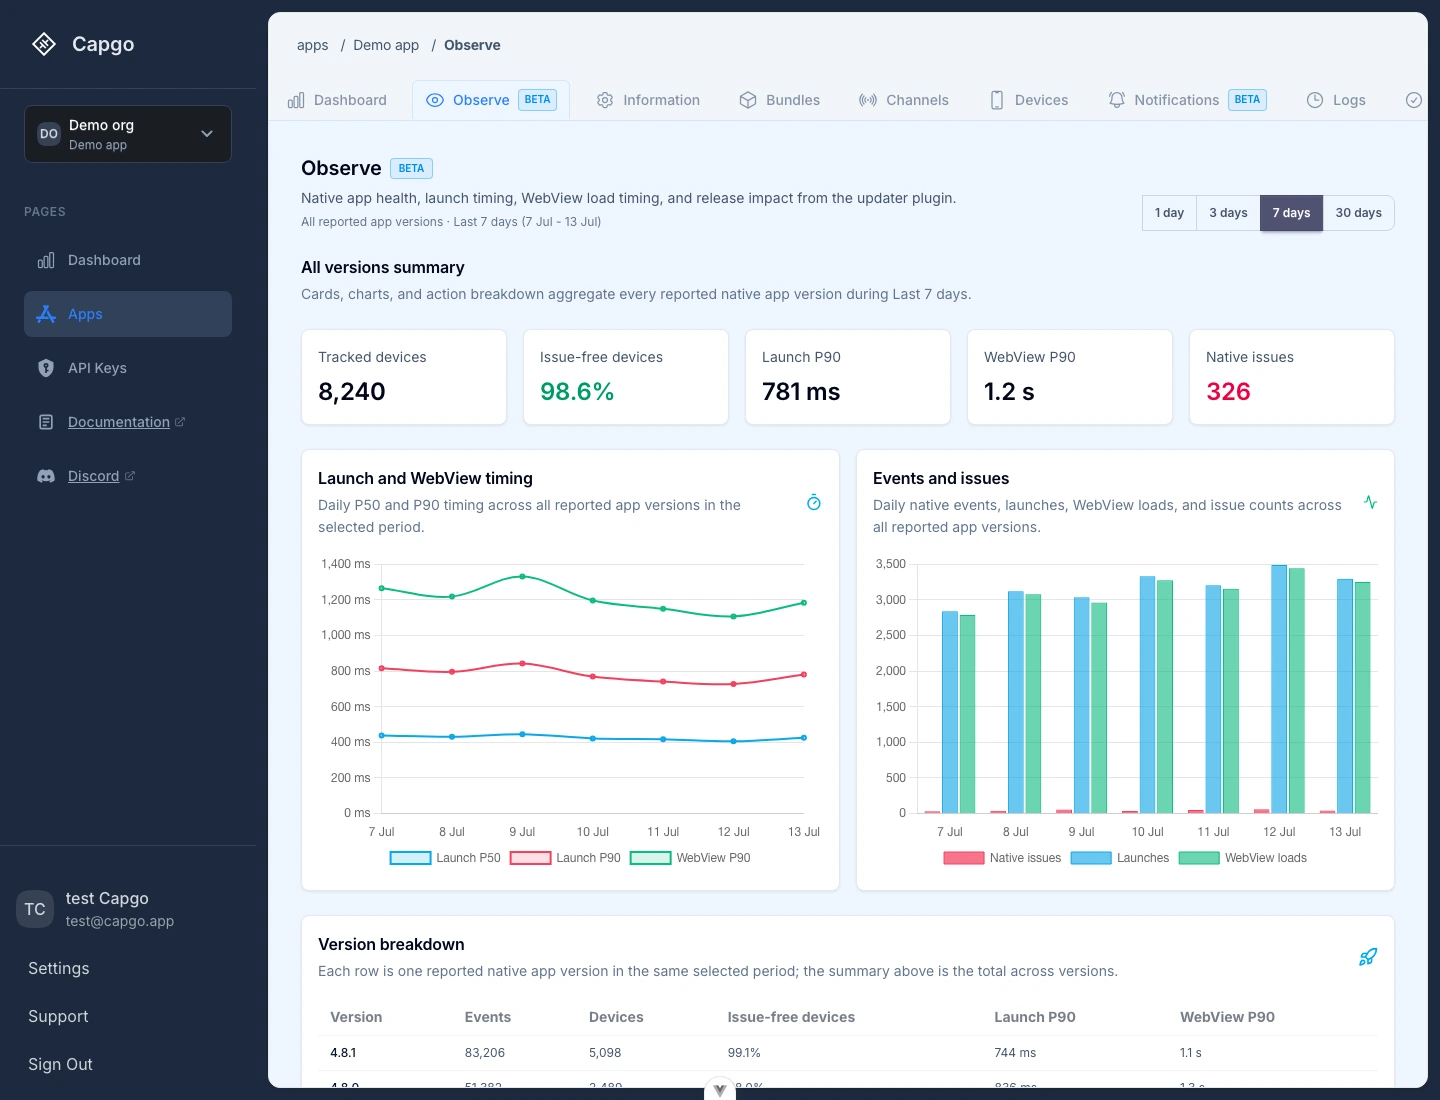The image size is (1440, 1100).
Task: Click the Documentation page icon
Action: [46, 422]
